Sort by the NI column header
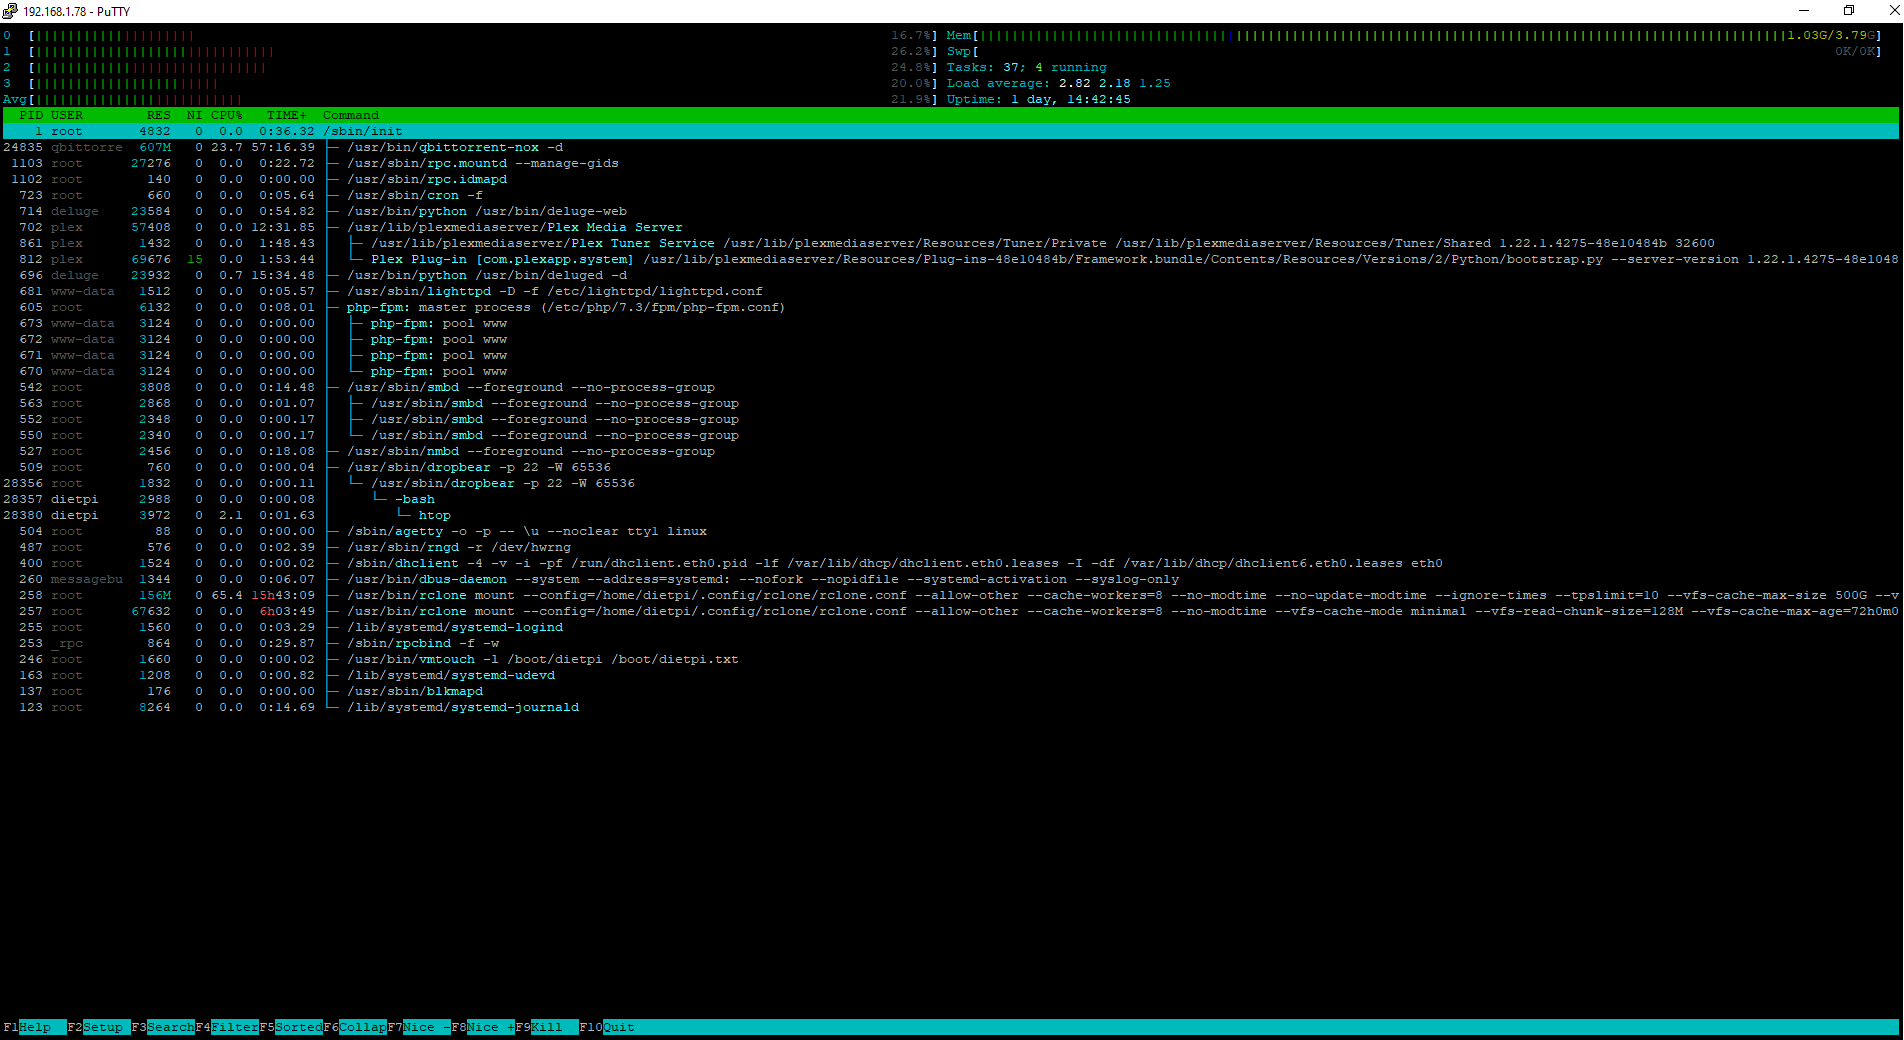This screenshot has width=1904, height=1040. (195, 115)
